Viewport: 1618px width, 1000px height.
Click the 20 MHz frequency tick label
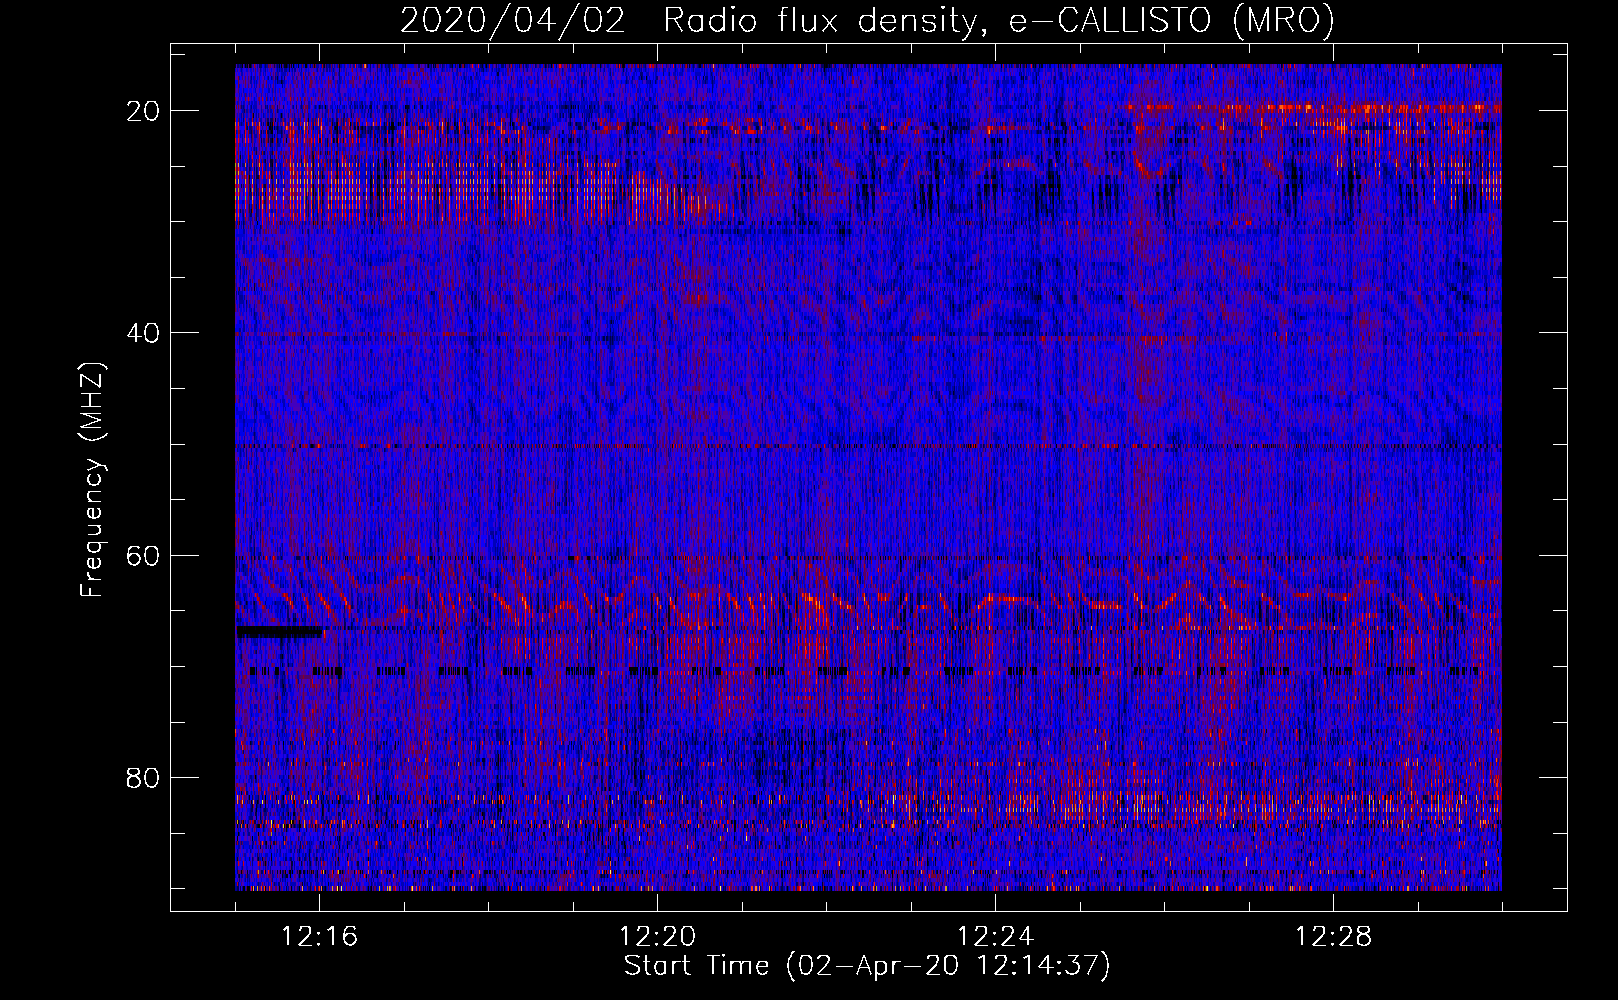[x=143, y=111]
